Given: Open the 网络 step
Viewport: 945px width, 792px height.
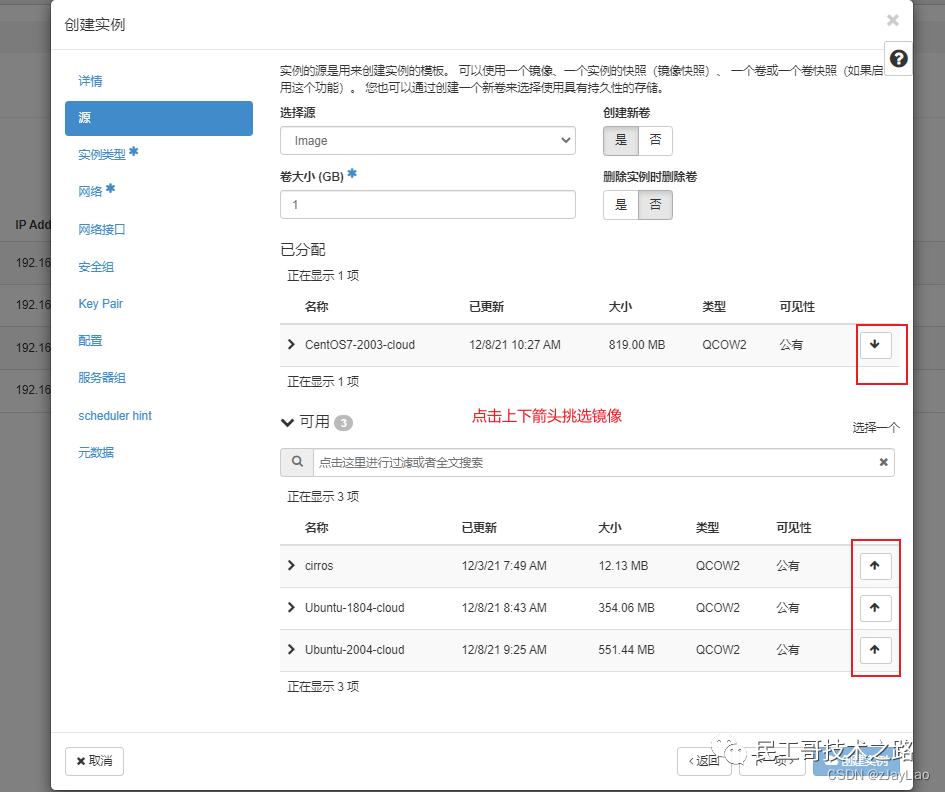Looking at the screenshot, I should pos(90,192).
